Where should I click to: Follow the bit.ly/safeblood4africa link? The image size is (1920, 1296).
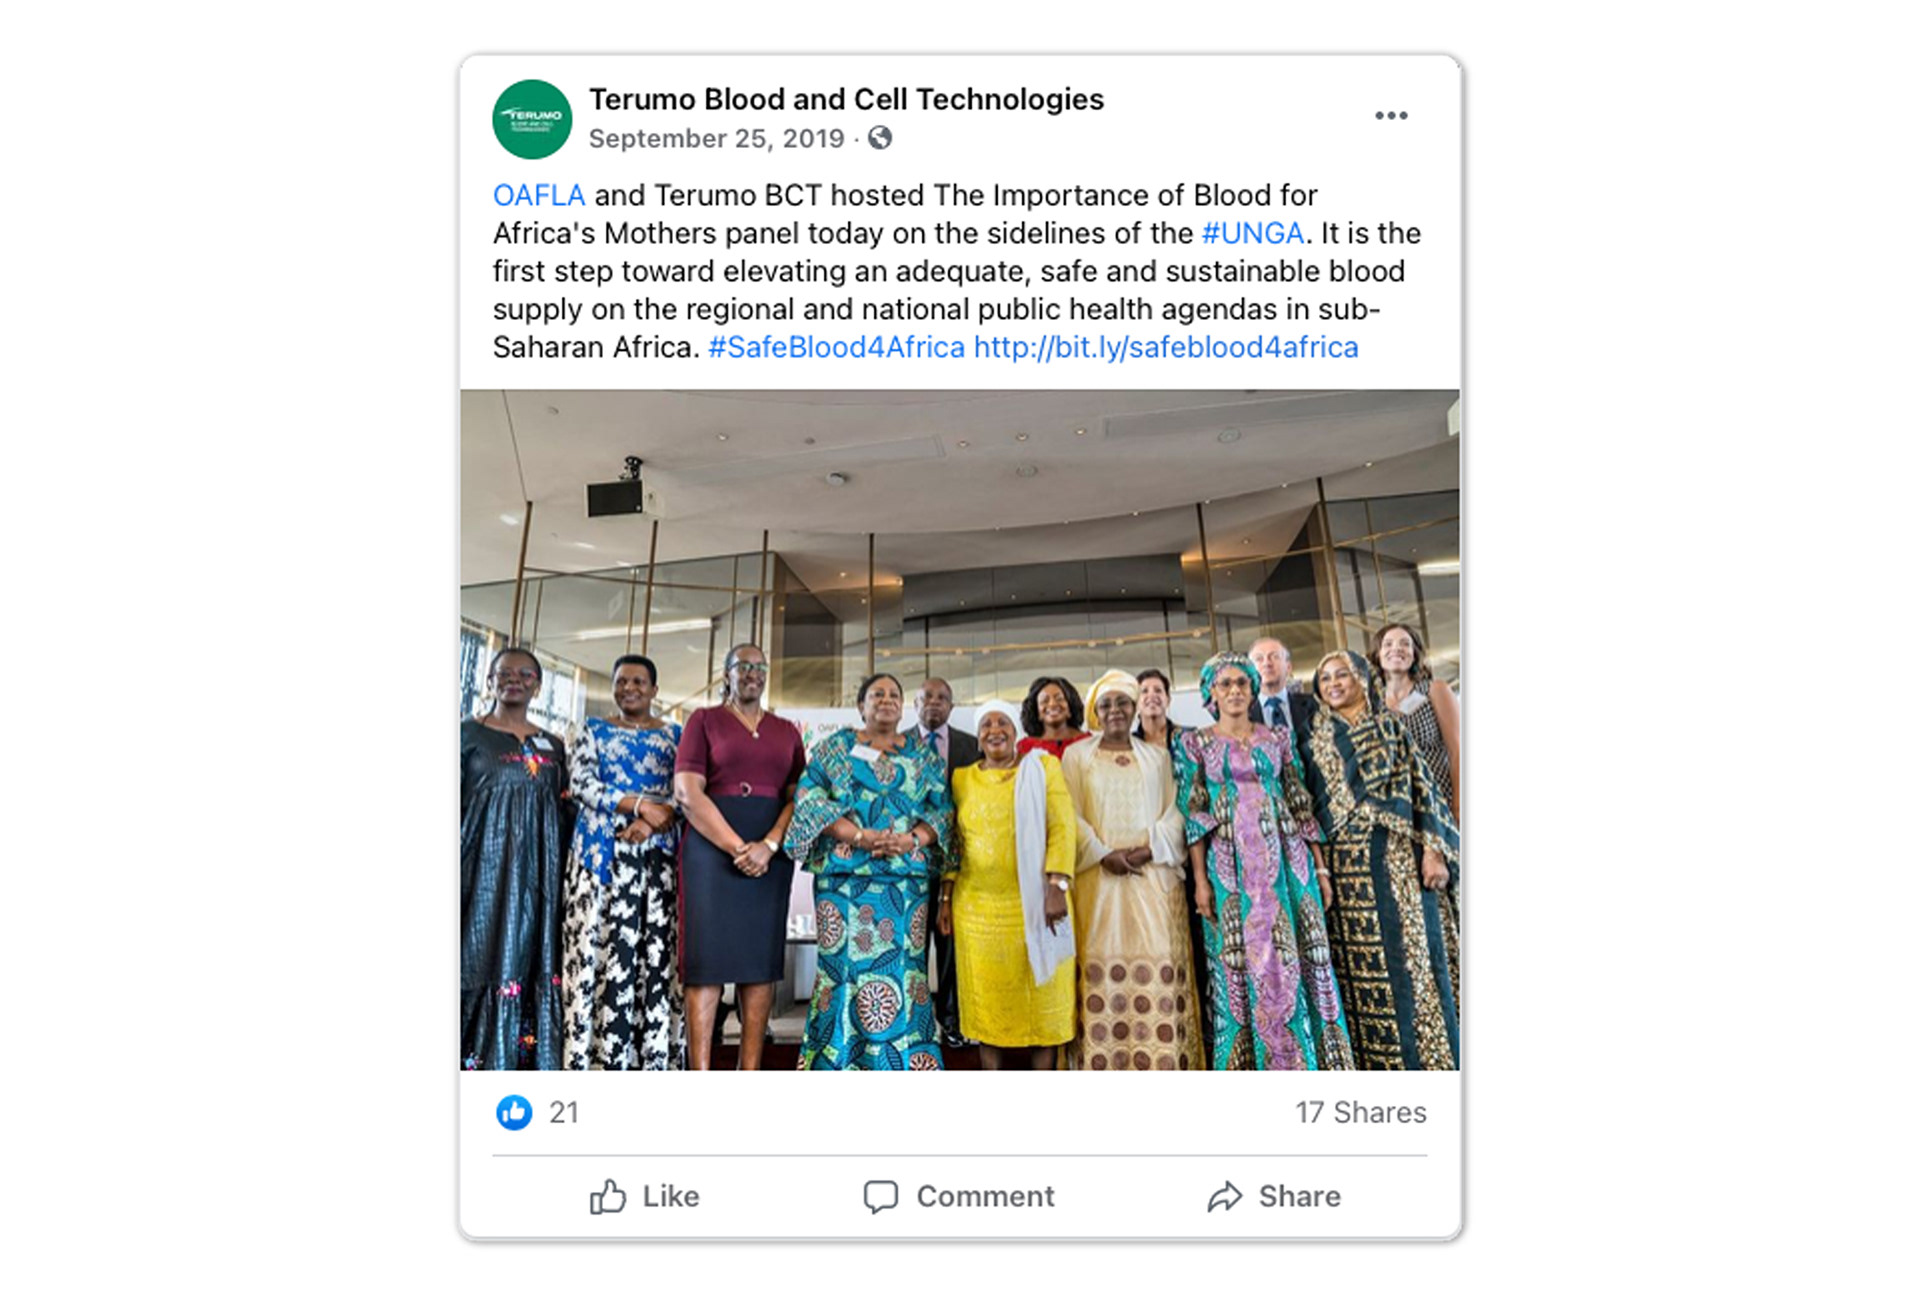pyautogui.click(x=1166, y=347)
